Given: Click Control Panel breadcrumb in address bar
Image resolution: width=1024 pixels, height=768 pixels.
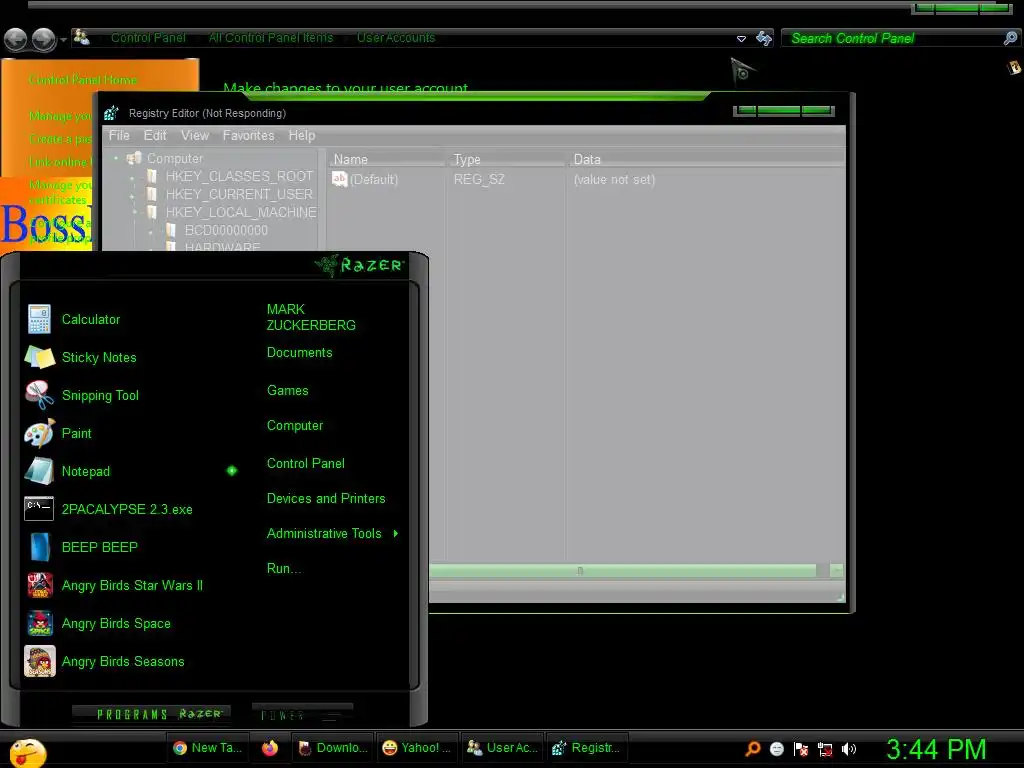Looking at the screenshot, I should [x=148, y=38].
